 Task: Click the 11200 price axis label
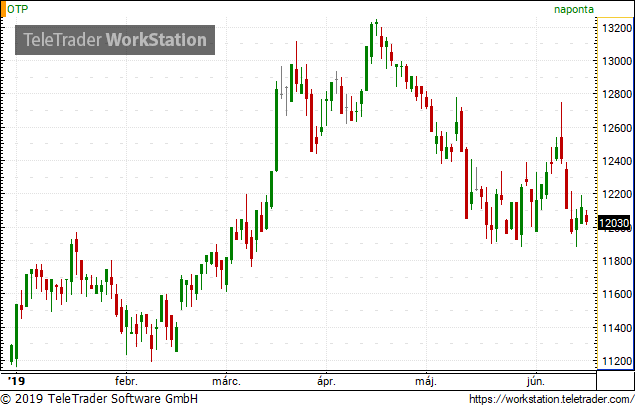pos(617,361)
